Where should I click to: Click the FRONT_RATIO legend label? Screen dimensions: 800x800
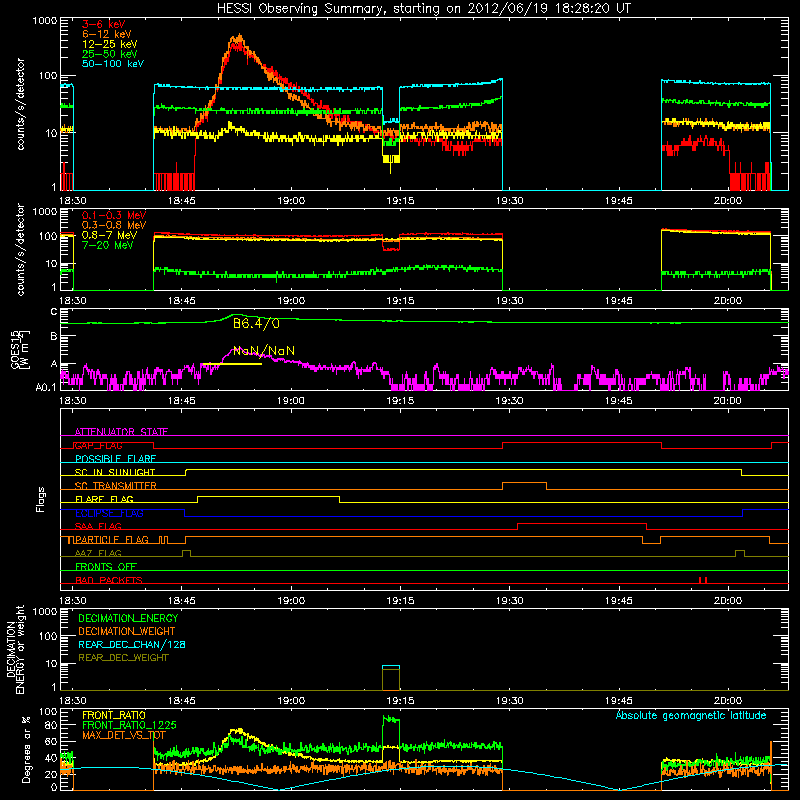114,715
